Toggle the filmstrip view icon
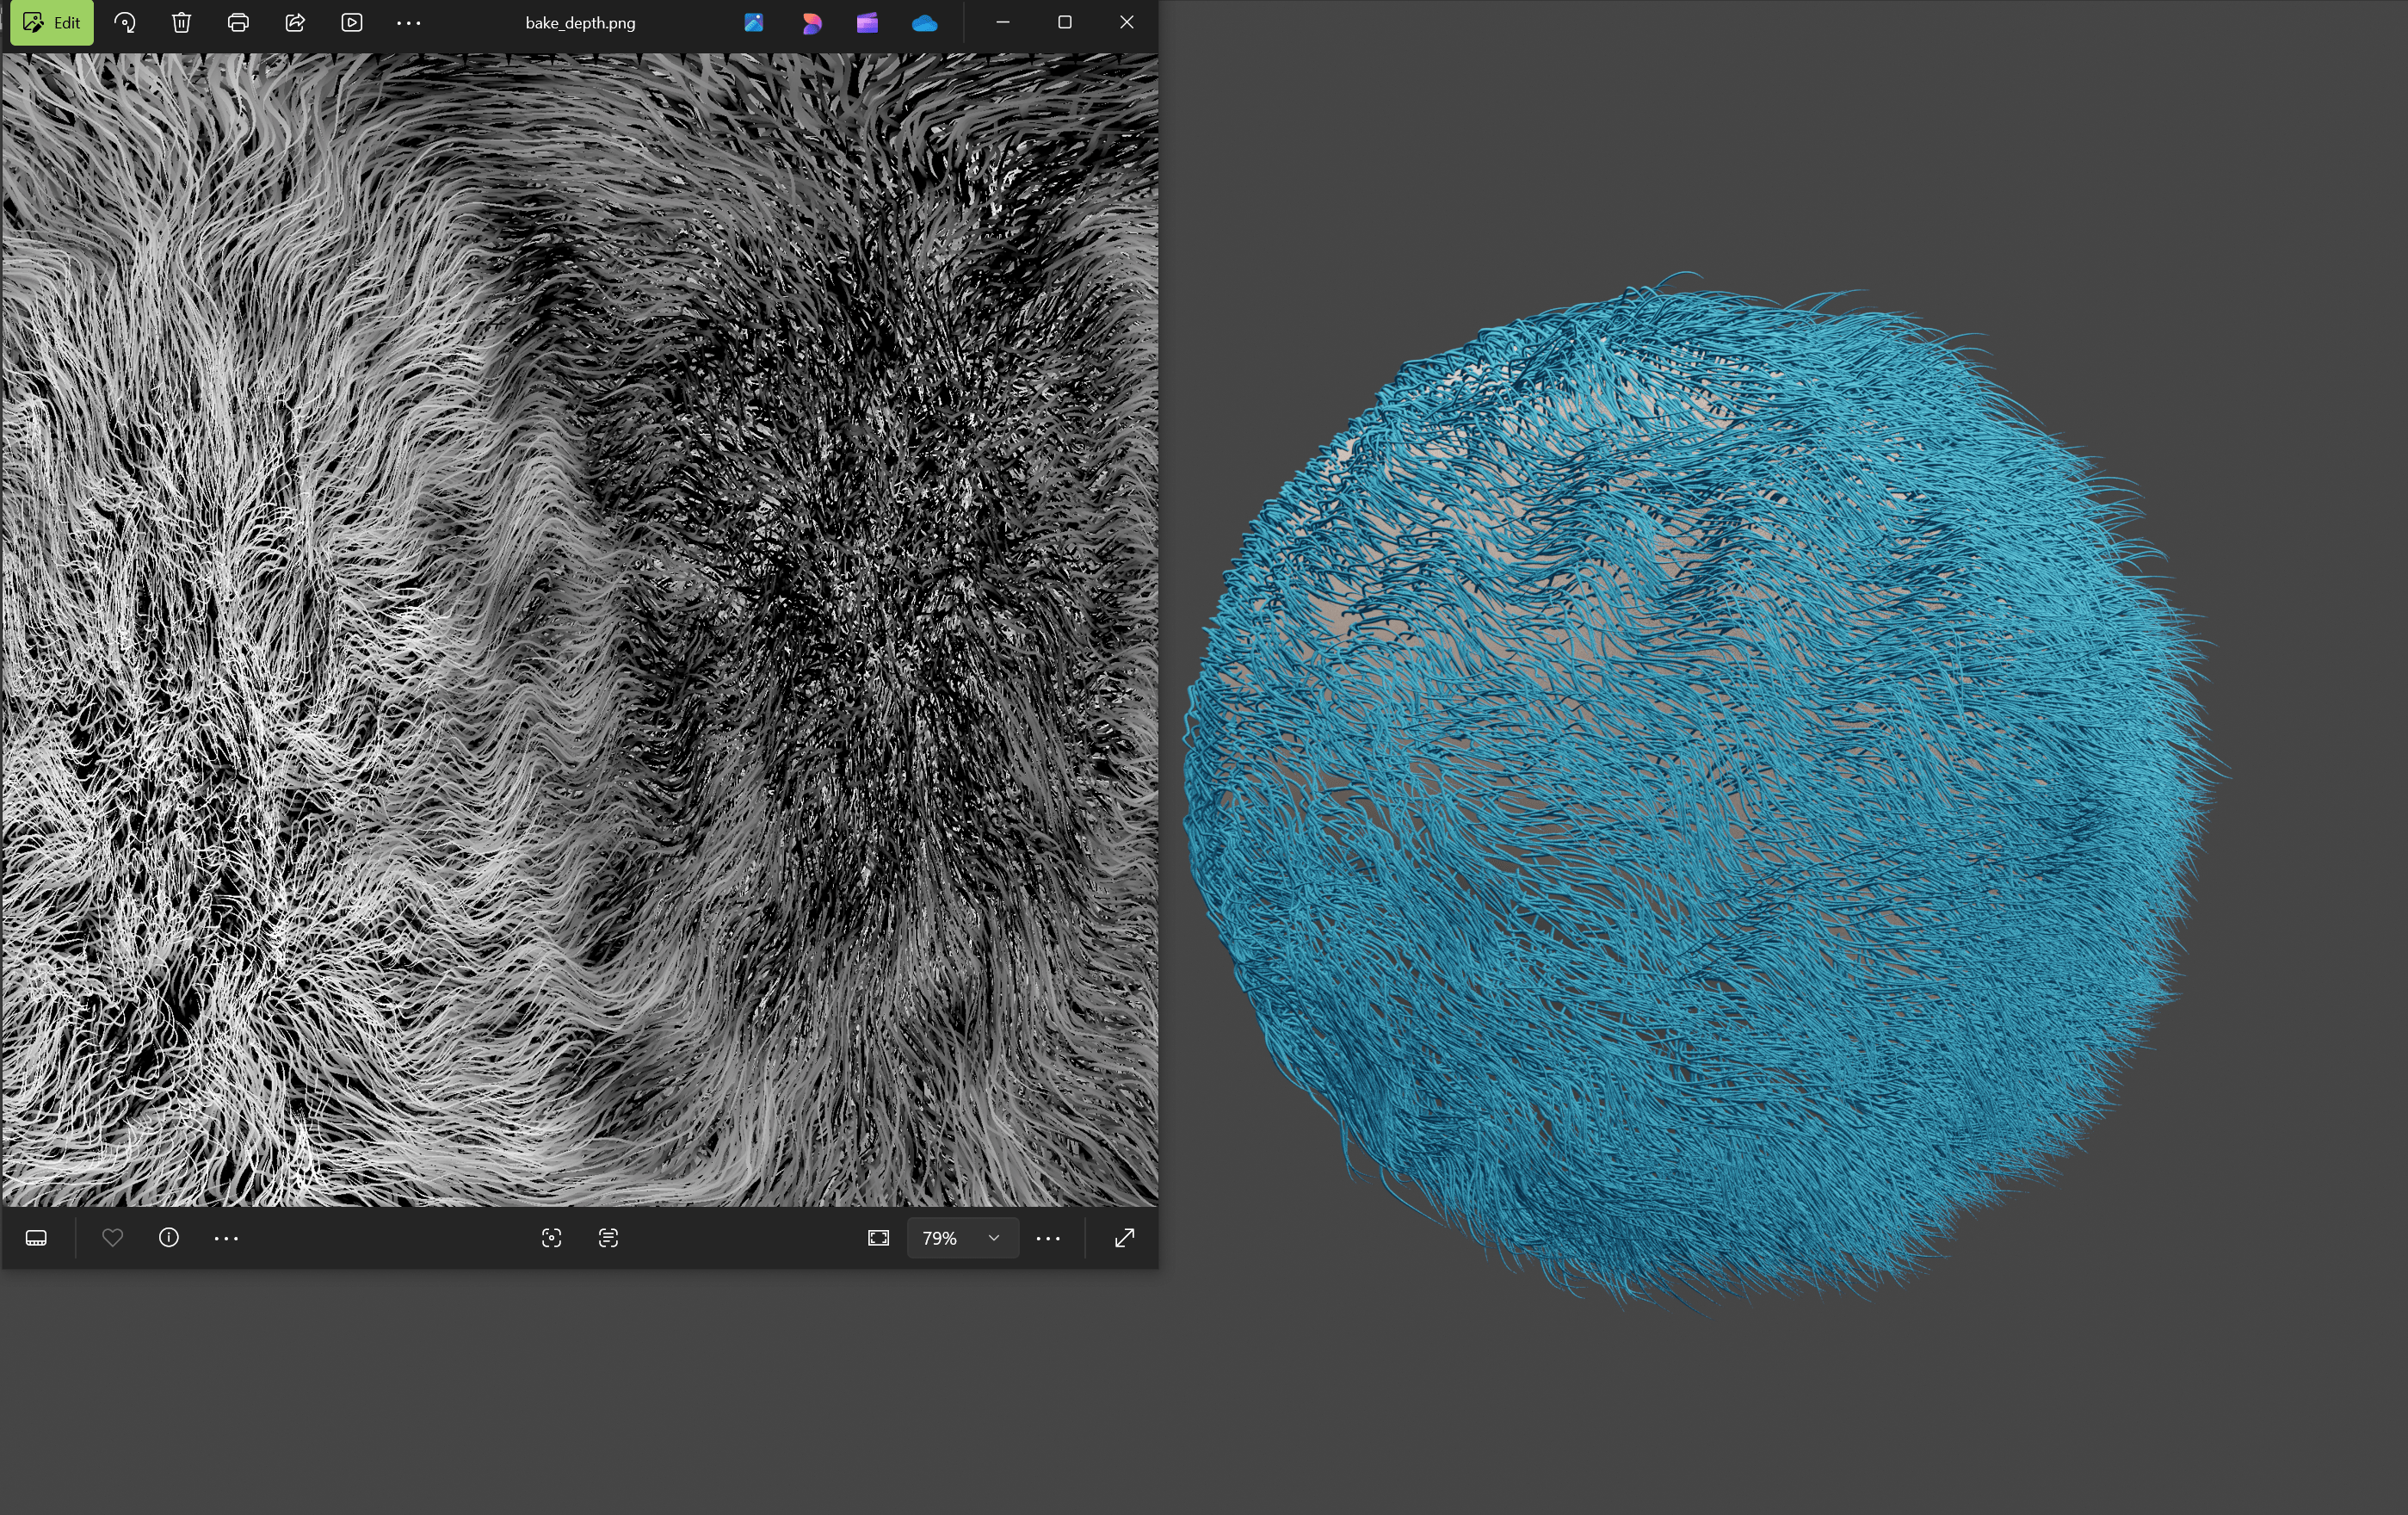This screenshot has height=1515, width=2408. coord(36,1238)
